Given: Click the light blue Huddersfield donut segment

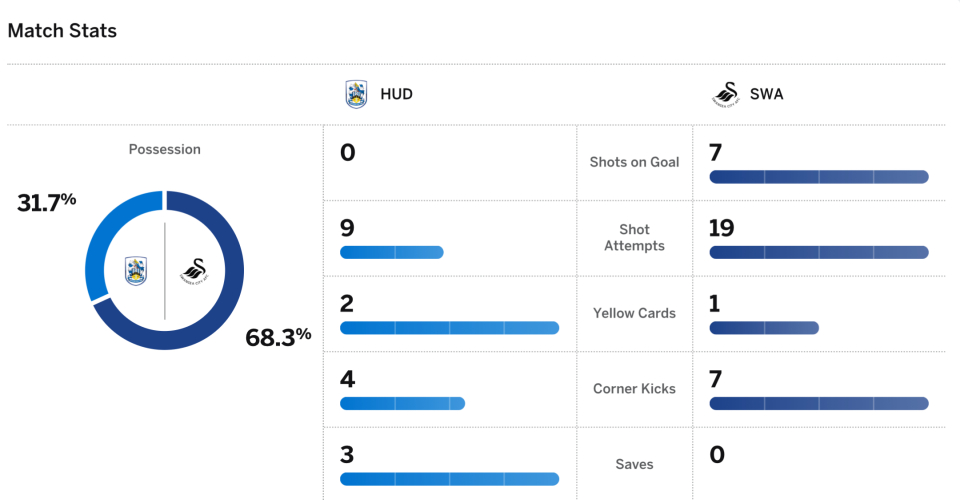Looking at the screenshot, I should (100, 230).
